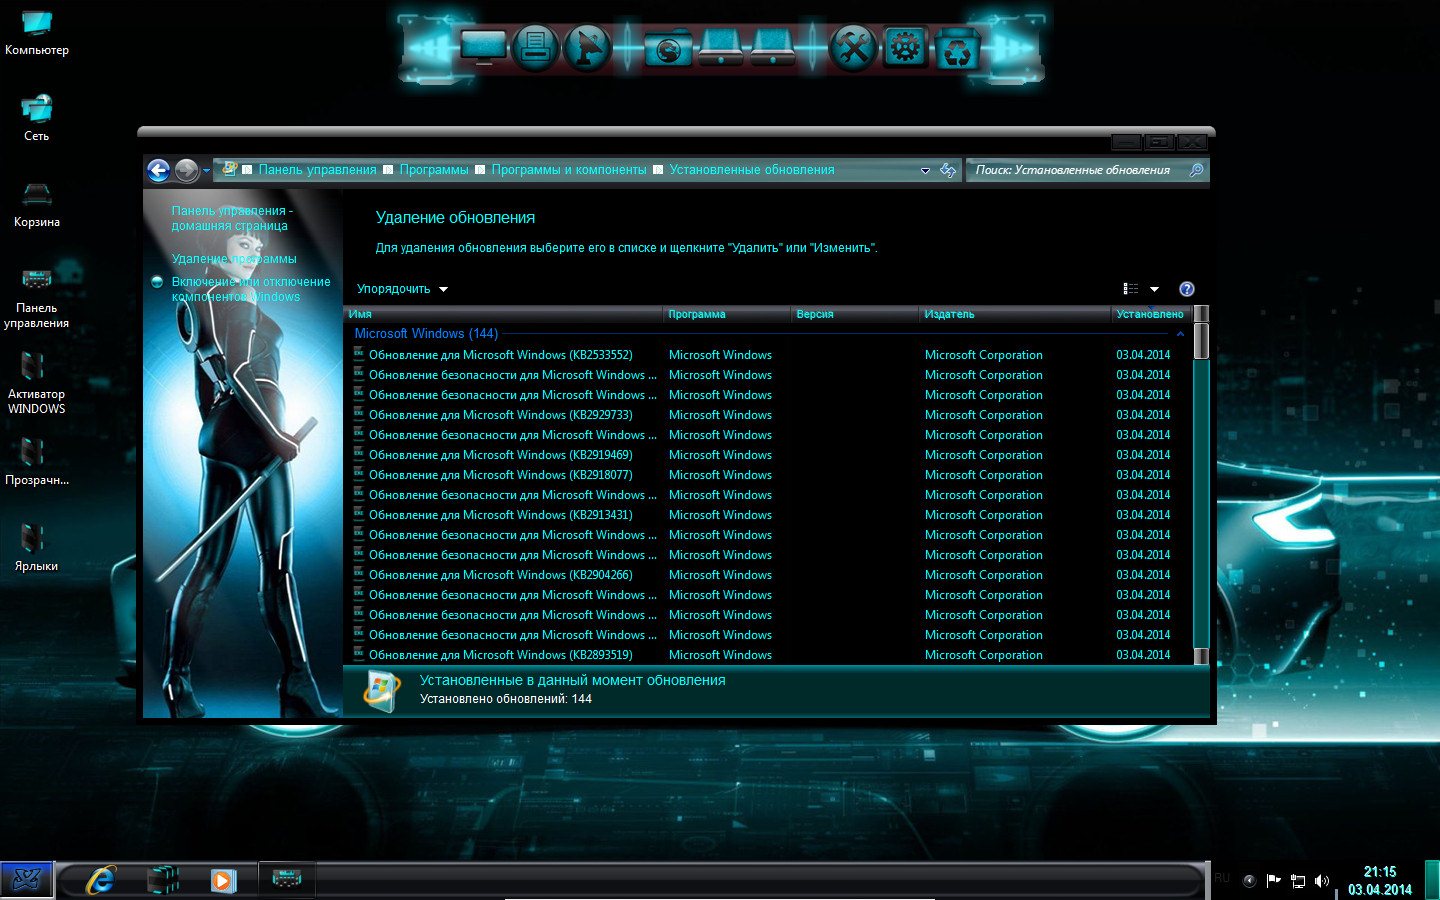Expand the address bar history dropdown arrow
This screenshot has width=1440, height=900.
tap(925, 171)
